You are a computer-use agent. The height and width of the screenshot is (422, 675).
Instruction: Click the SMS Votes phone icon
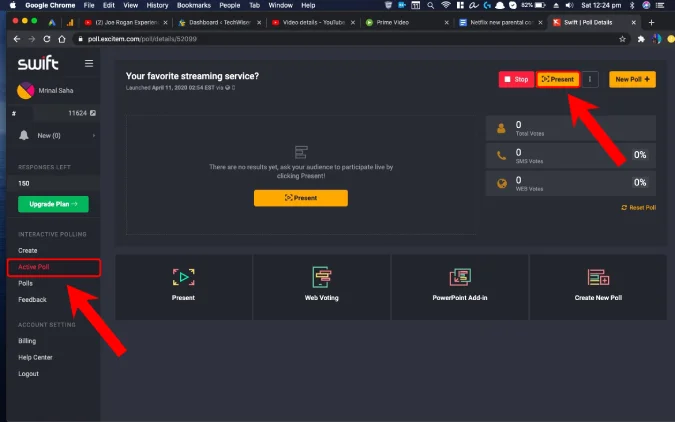click(502, 155)
